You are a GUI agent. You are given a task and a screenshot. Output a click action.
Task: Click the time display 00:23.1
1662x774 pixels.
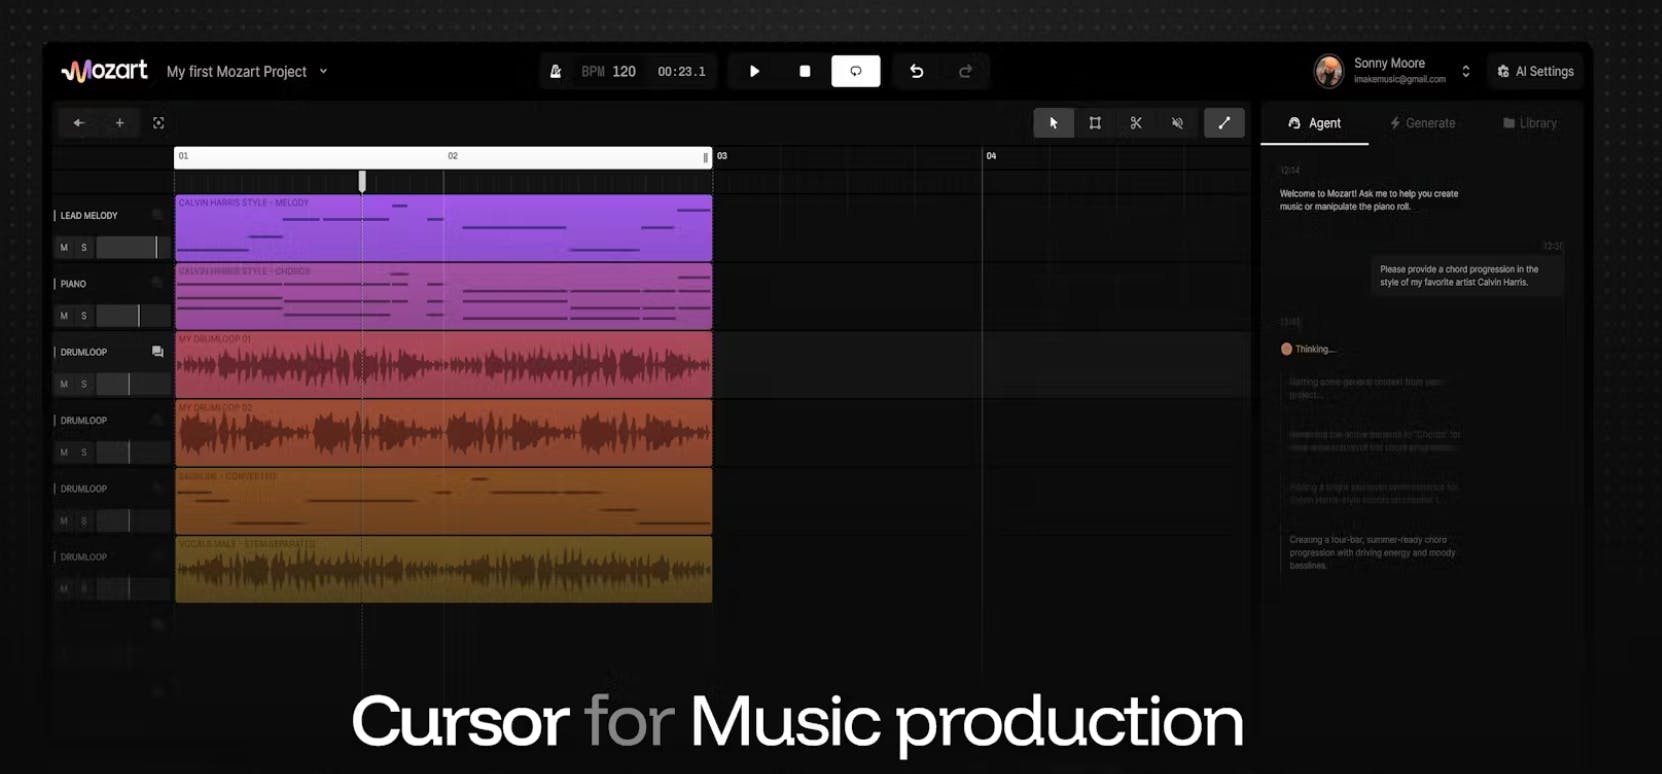click(682, 71)
